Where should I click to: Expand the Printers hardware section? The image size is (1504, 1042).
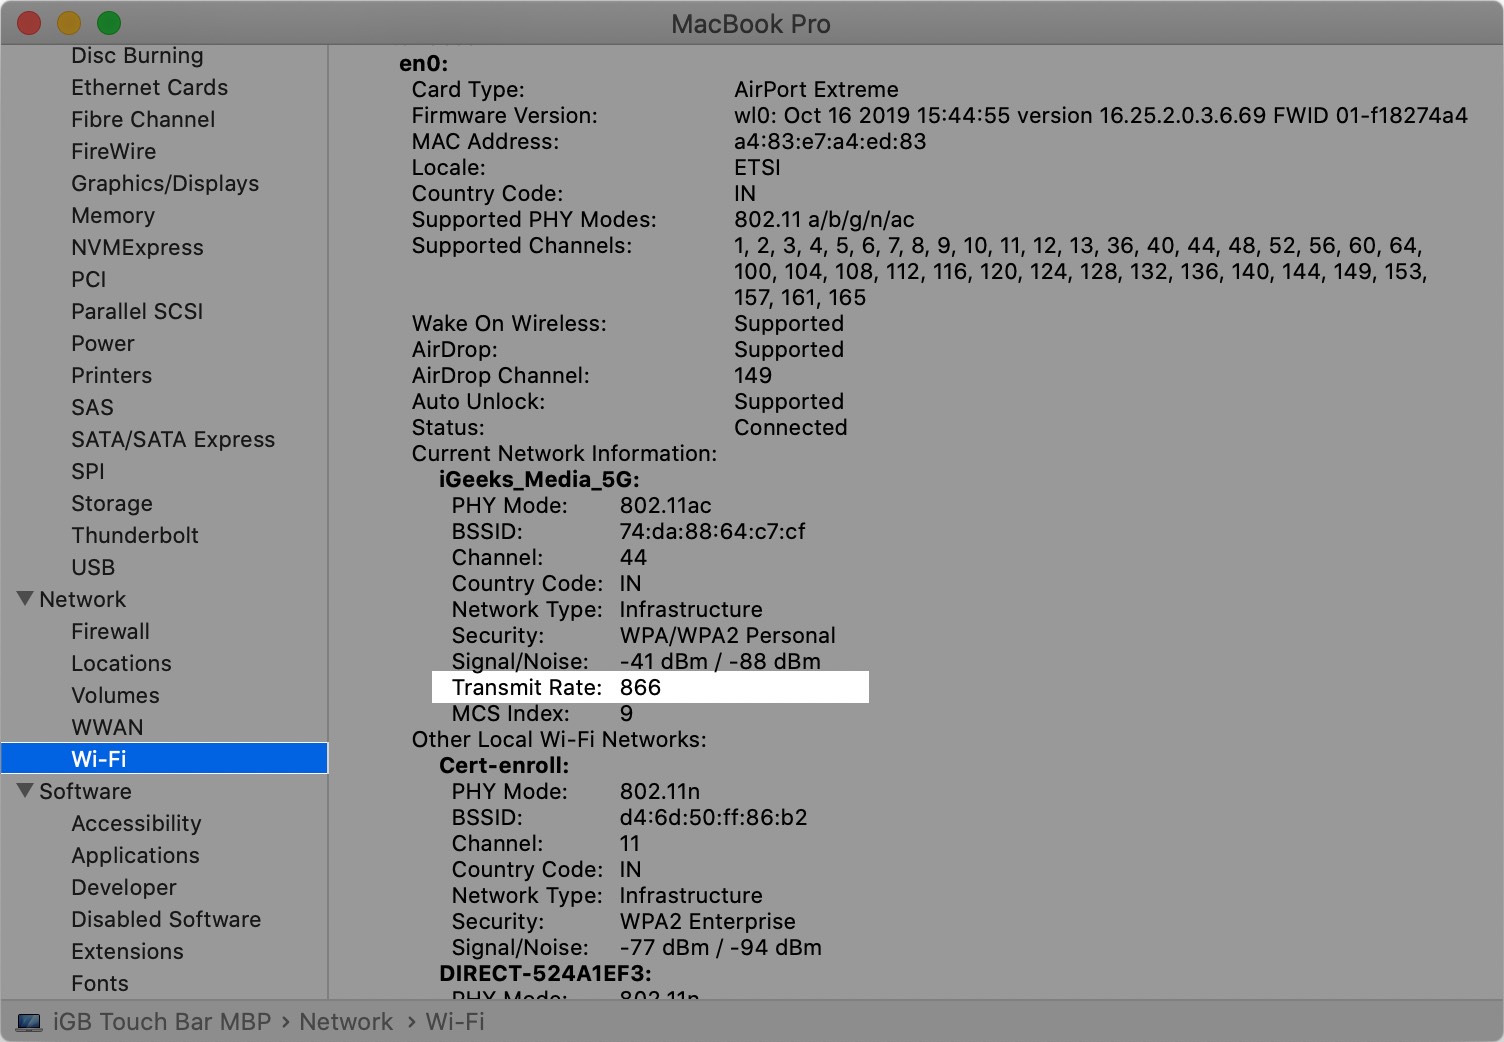(x=111, y=375)
